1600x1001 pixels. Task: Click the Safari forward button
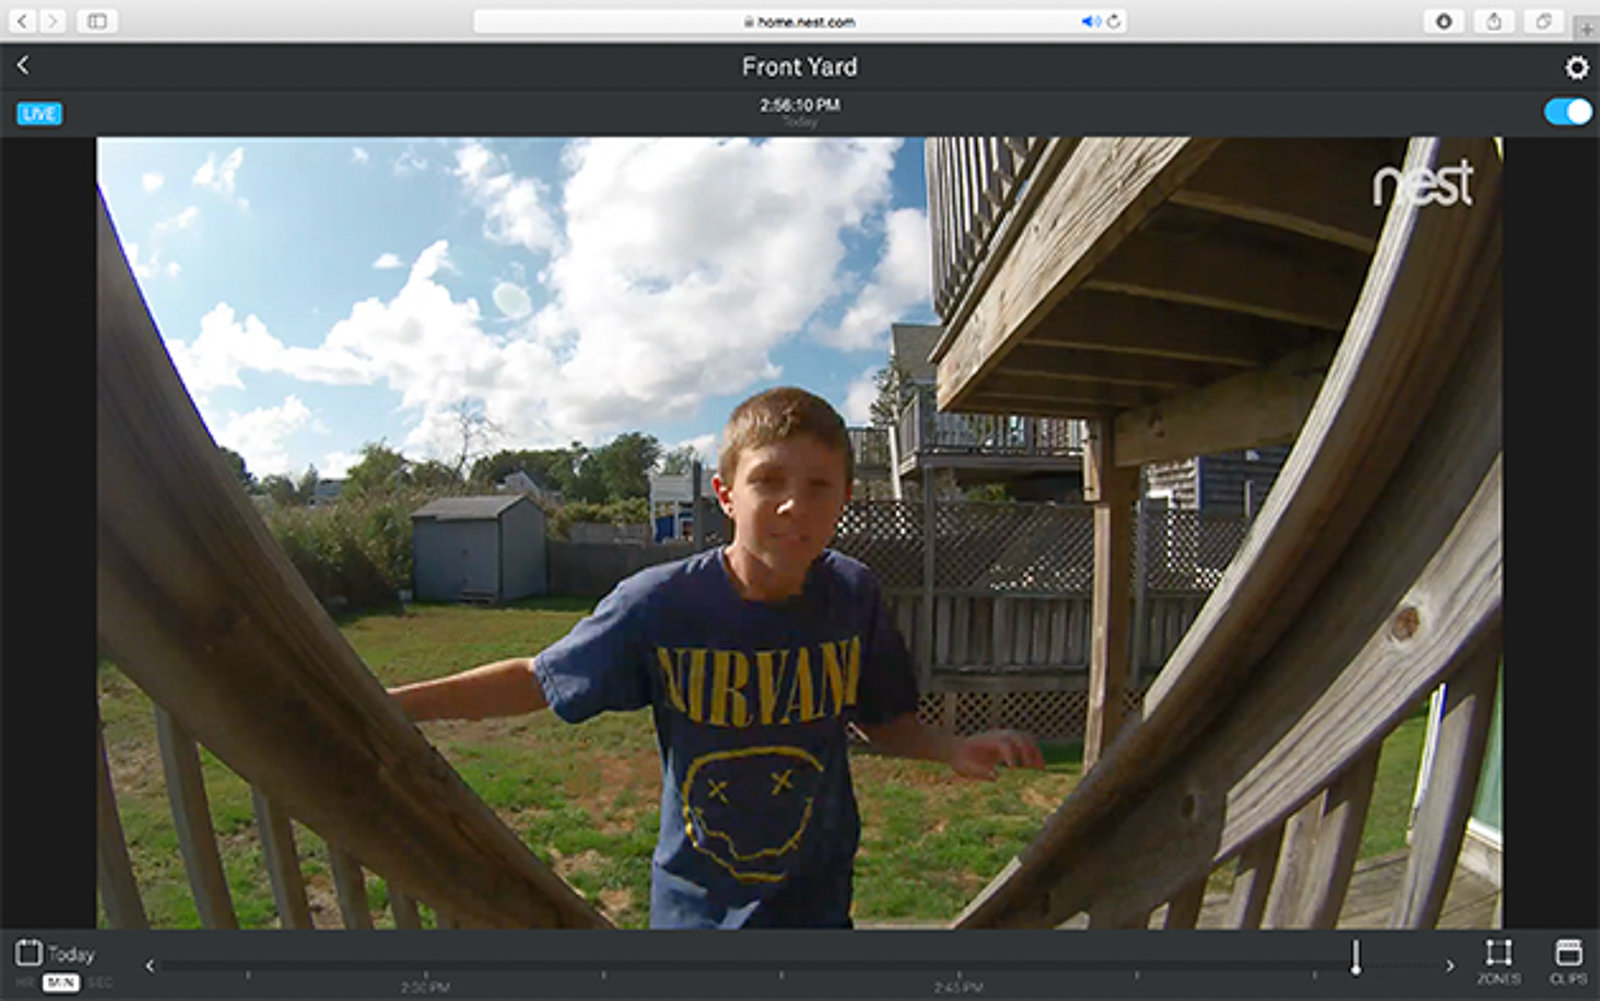pyautogui.click(x=52, y=21)
